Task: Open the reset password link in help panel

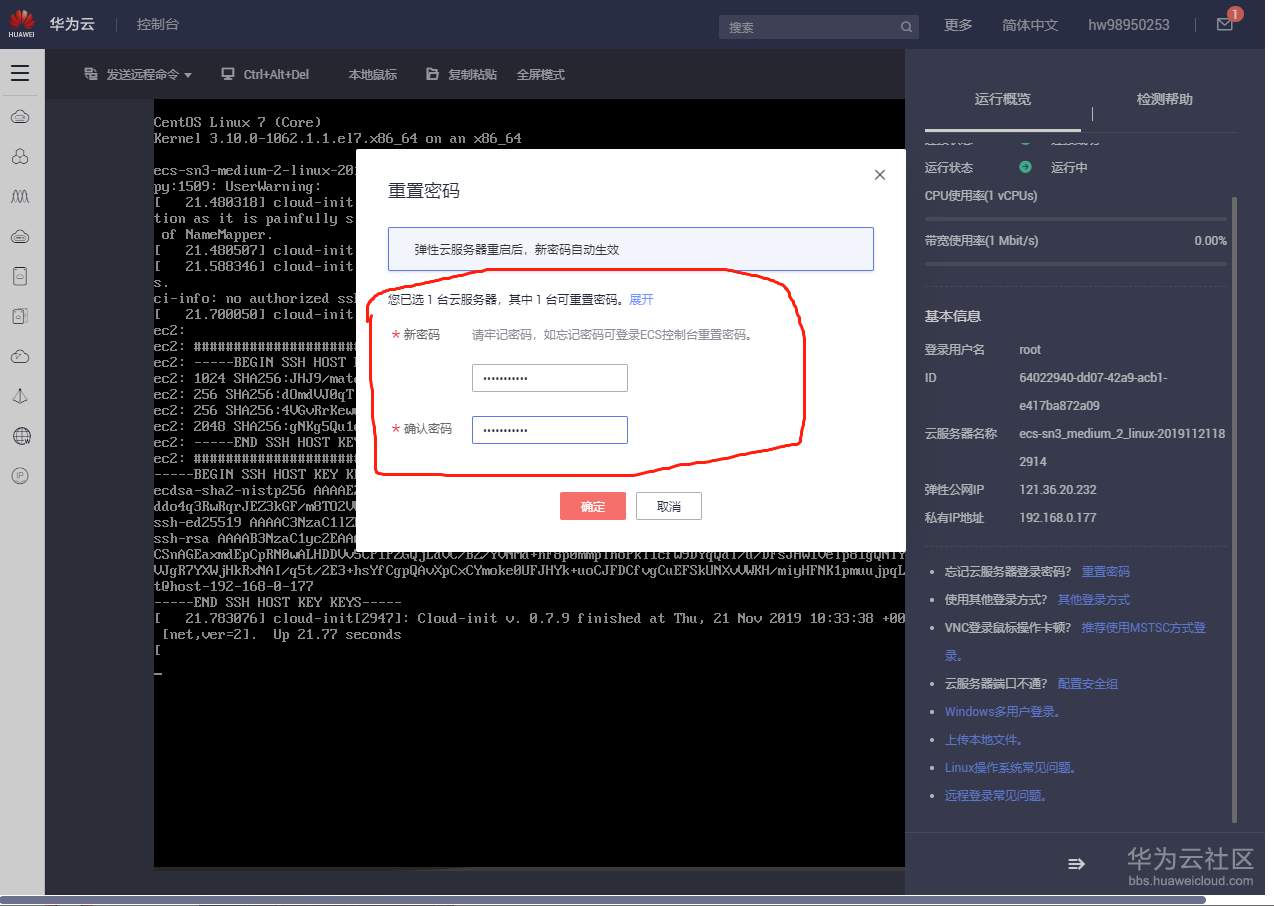Action: point(1106,572)
